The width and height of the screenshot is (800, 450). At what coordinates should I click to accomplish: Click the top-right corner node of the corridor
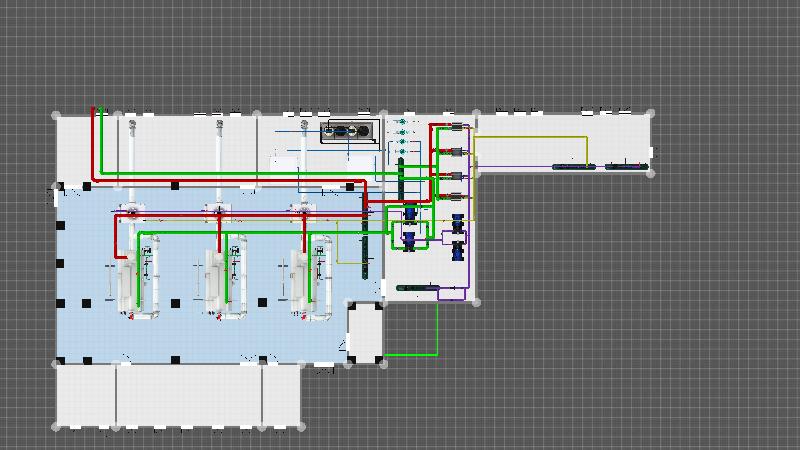(651, 114)
